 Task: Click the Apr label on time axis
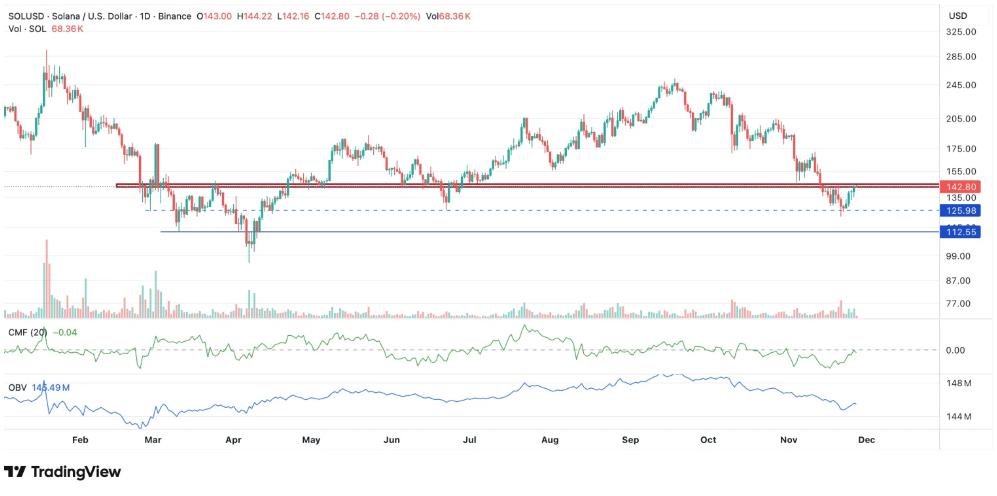pyautogui.click(x=233, y=439)
